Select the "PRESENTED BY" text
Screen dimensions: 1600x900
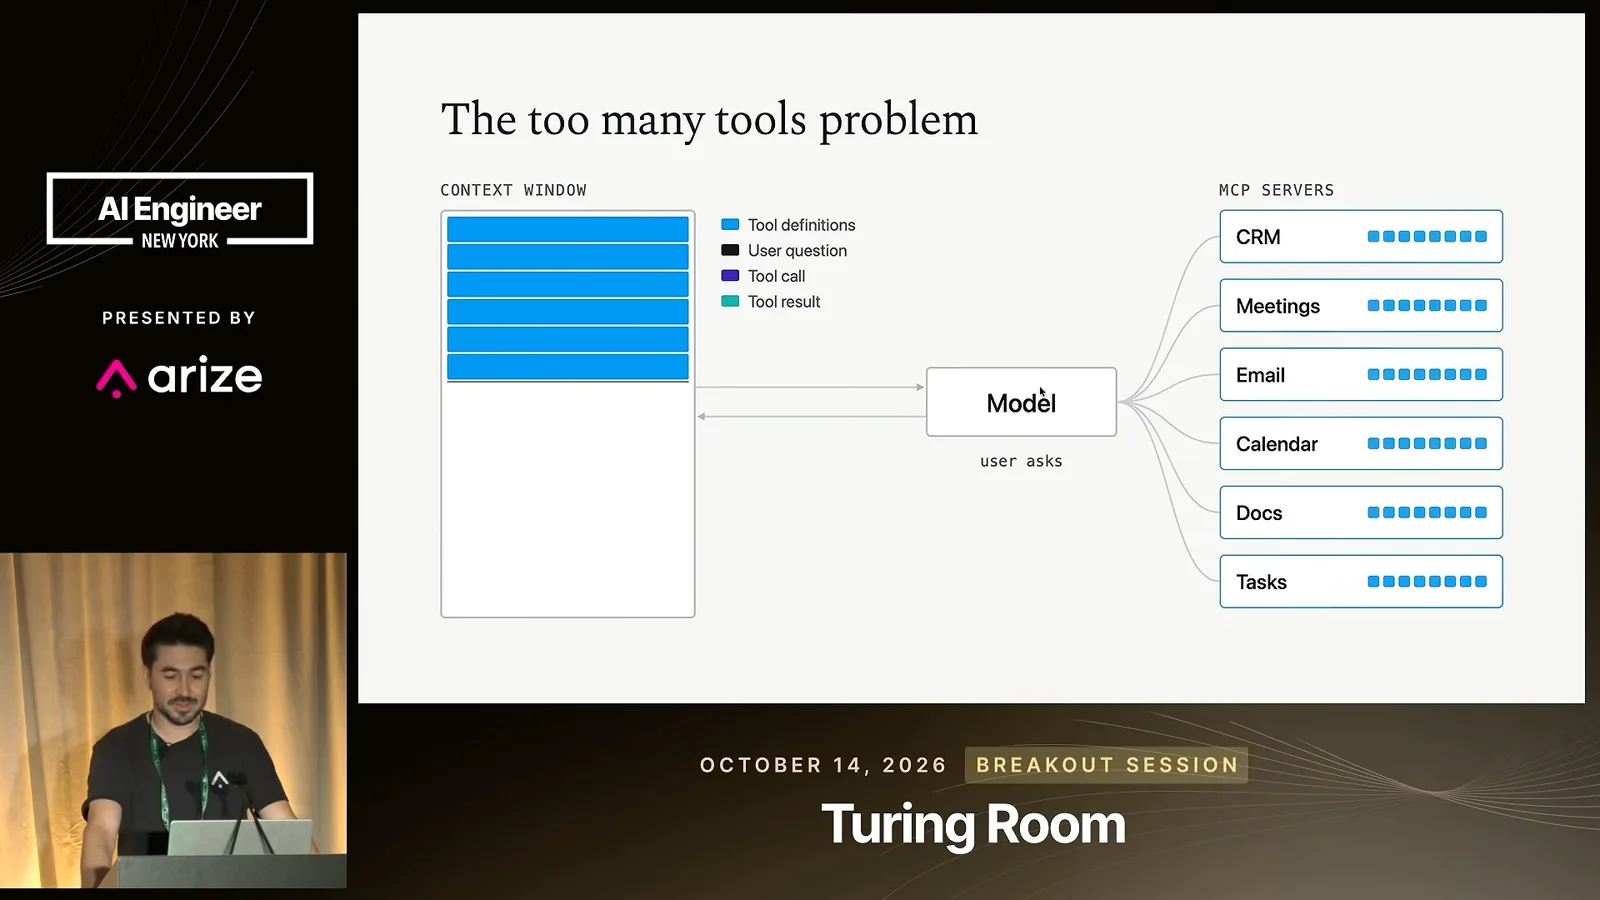click(179, 318)
